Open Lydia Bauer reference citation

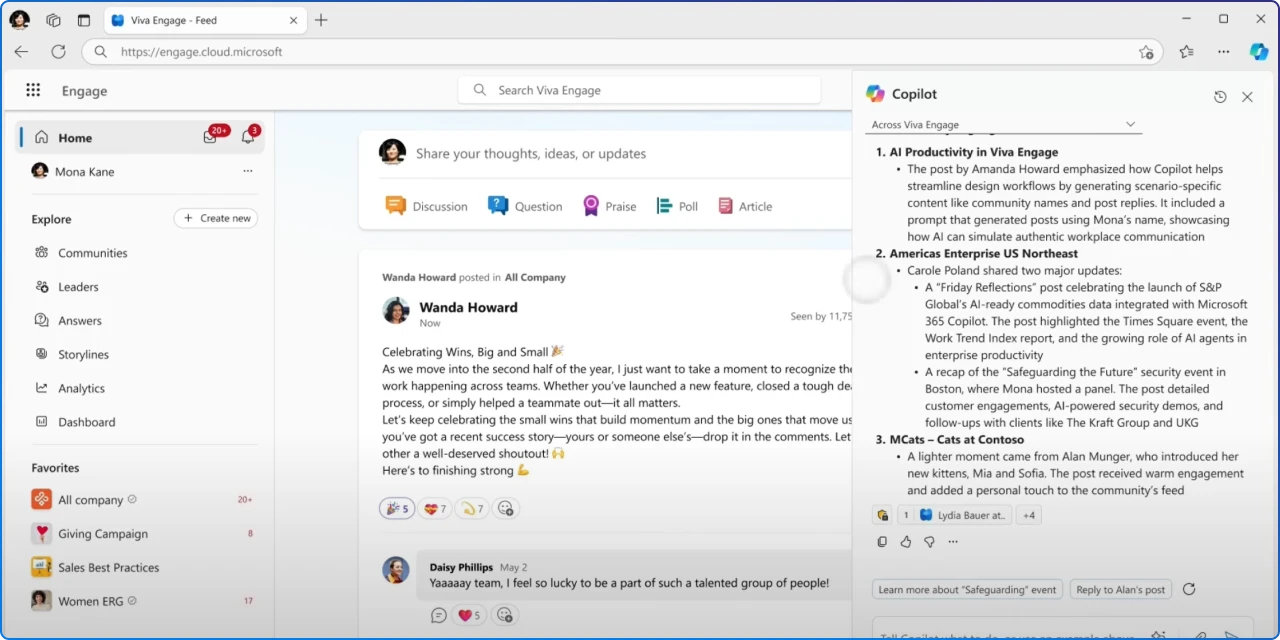click(963, 515)
